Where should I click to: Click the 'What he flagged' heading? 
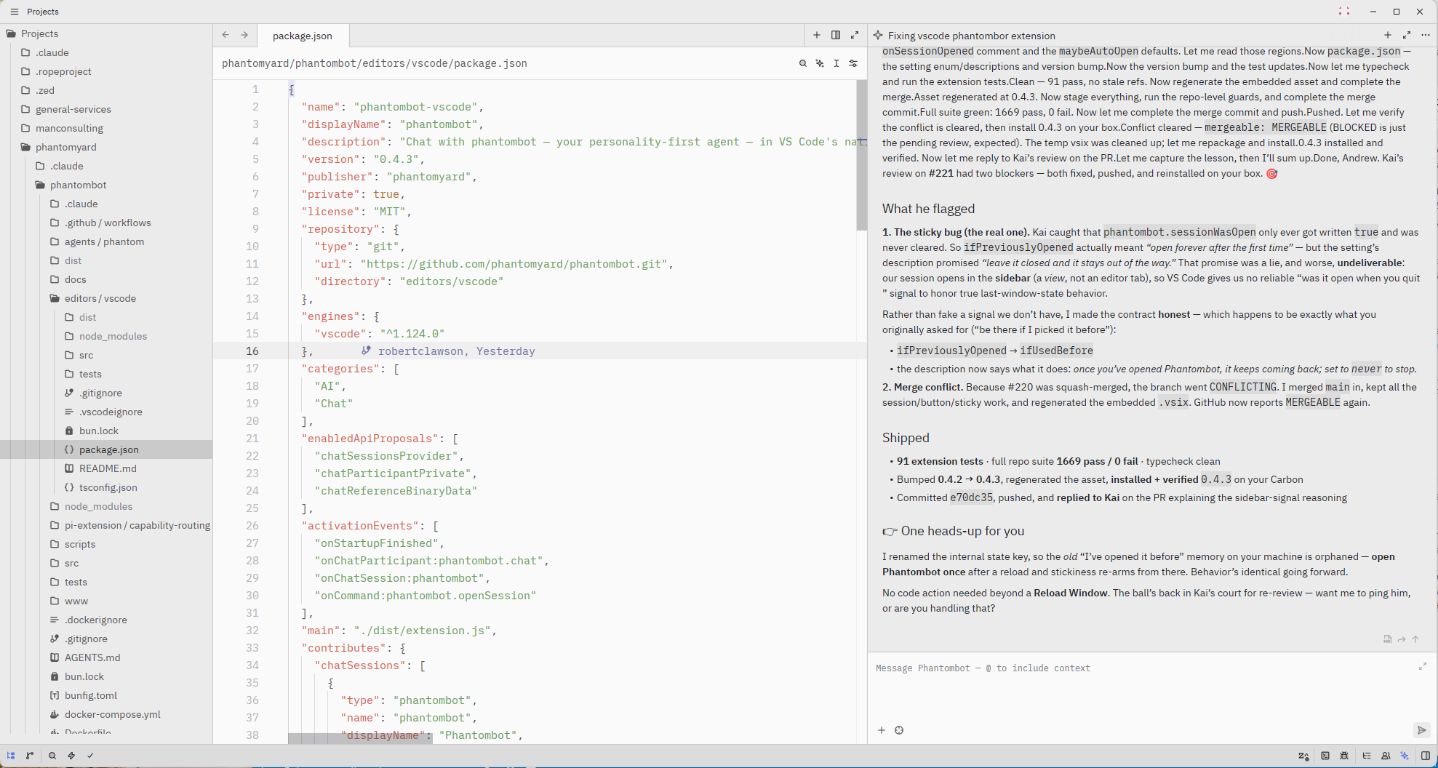click(928, 209)
